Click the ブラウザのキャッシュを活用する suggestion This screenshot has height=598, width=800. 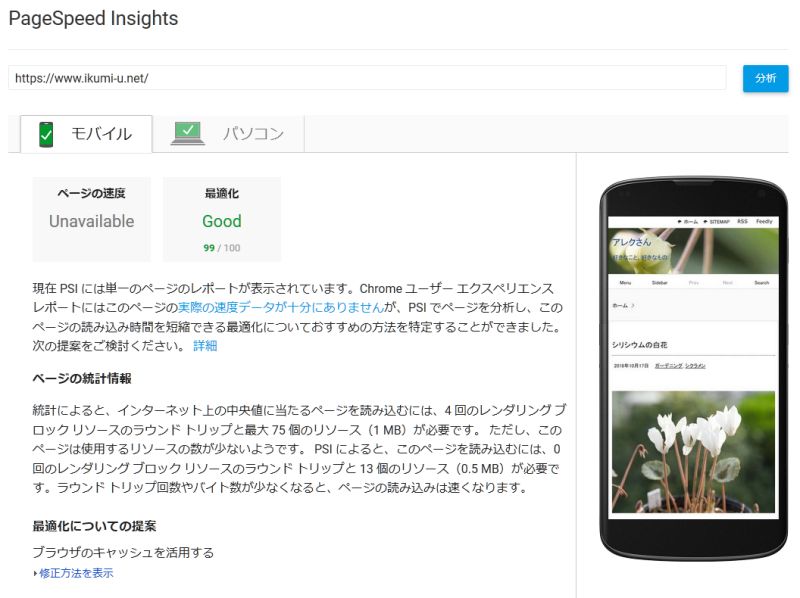[123, 553]
